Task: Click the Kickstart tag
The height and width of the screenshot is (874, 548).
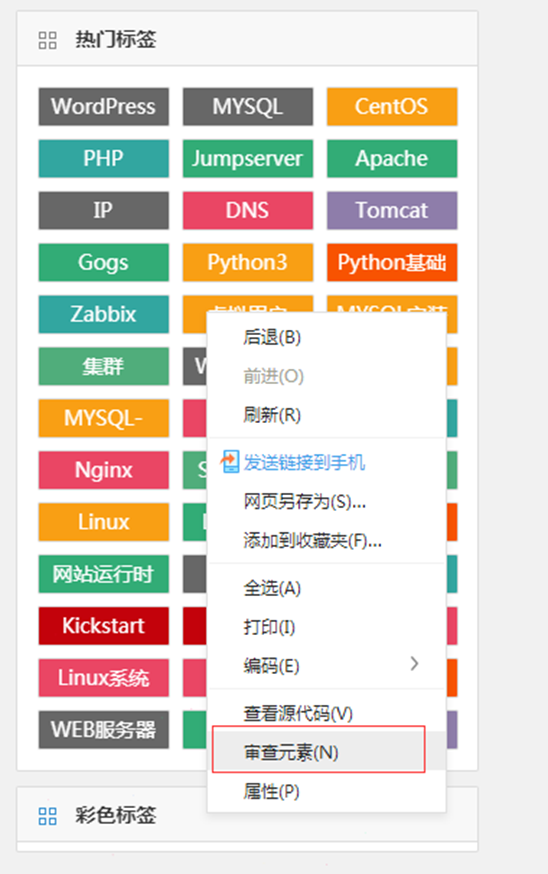Action: click(x=104, y=625)
